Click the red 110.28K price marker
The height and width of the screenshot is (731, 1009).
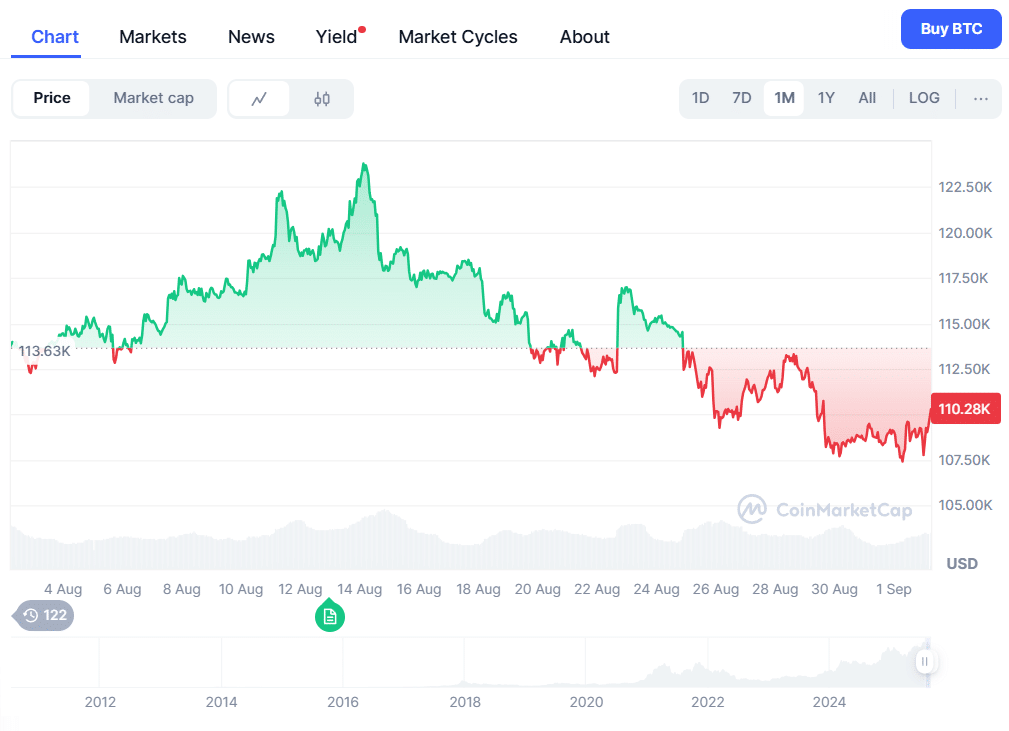point(964,408)
